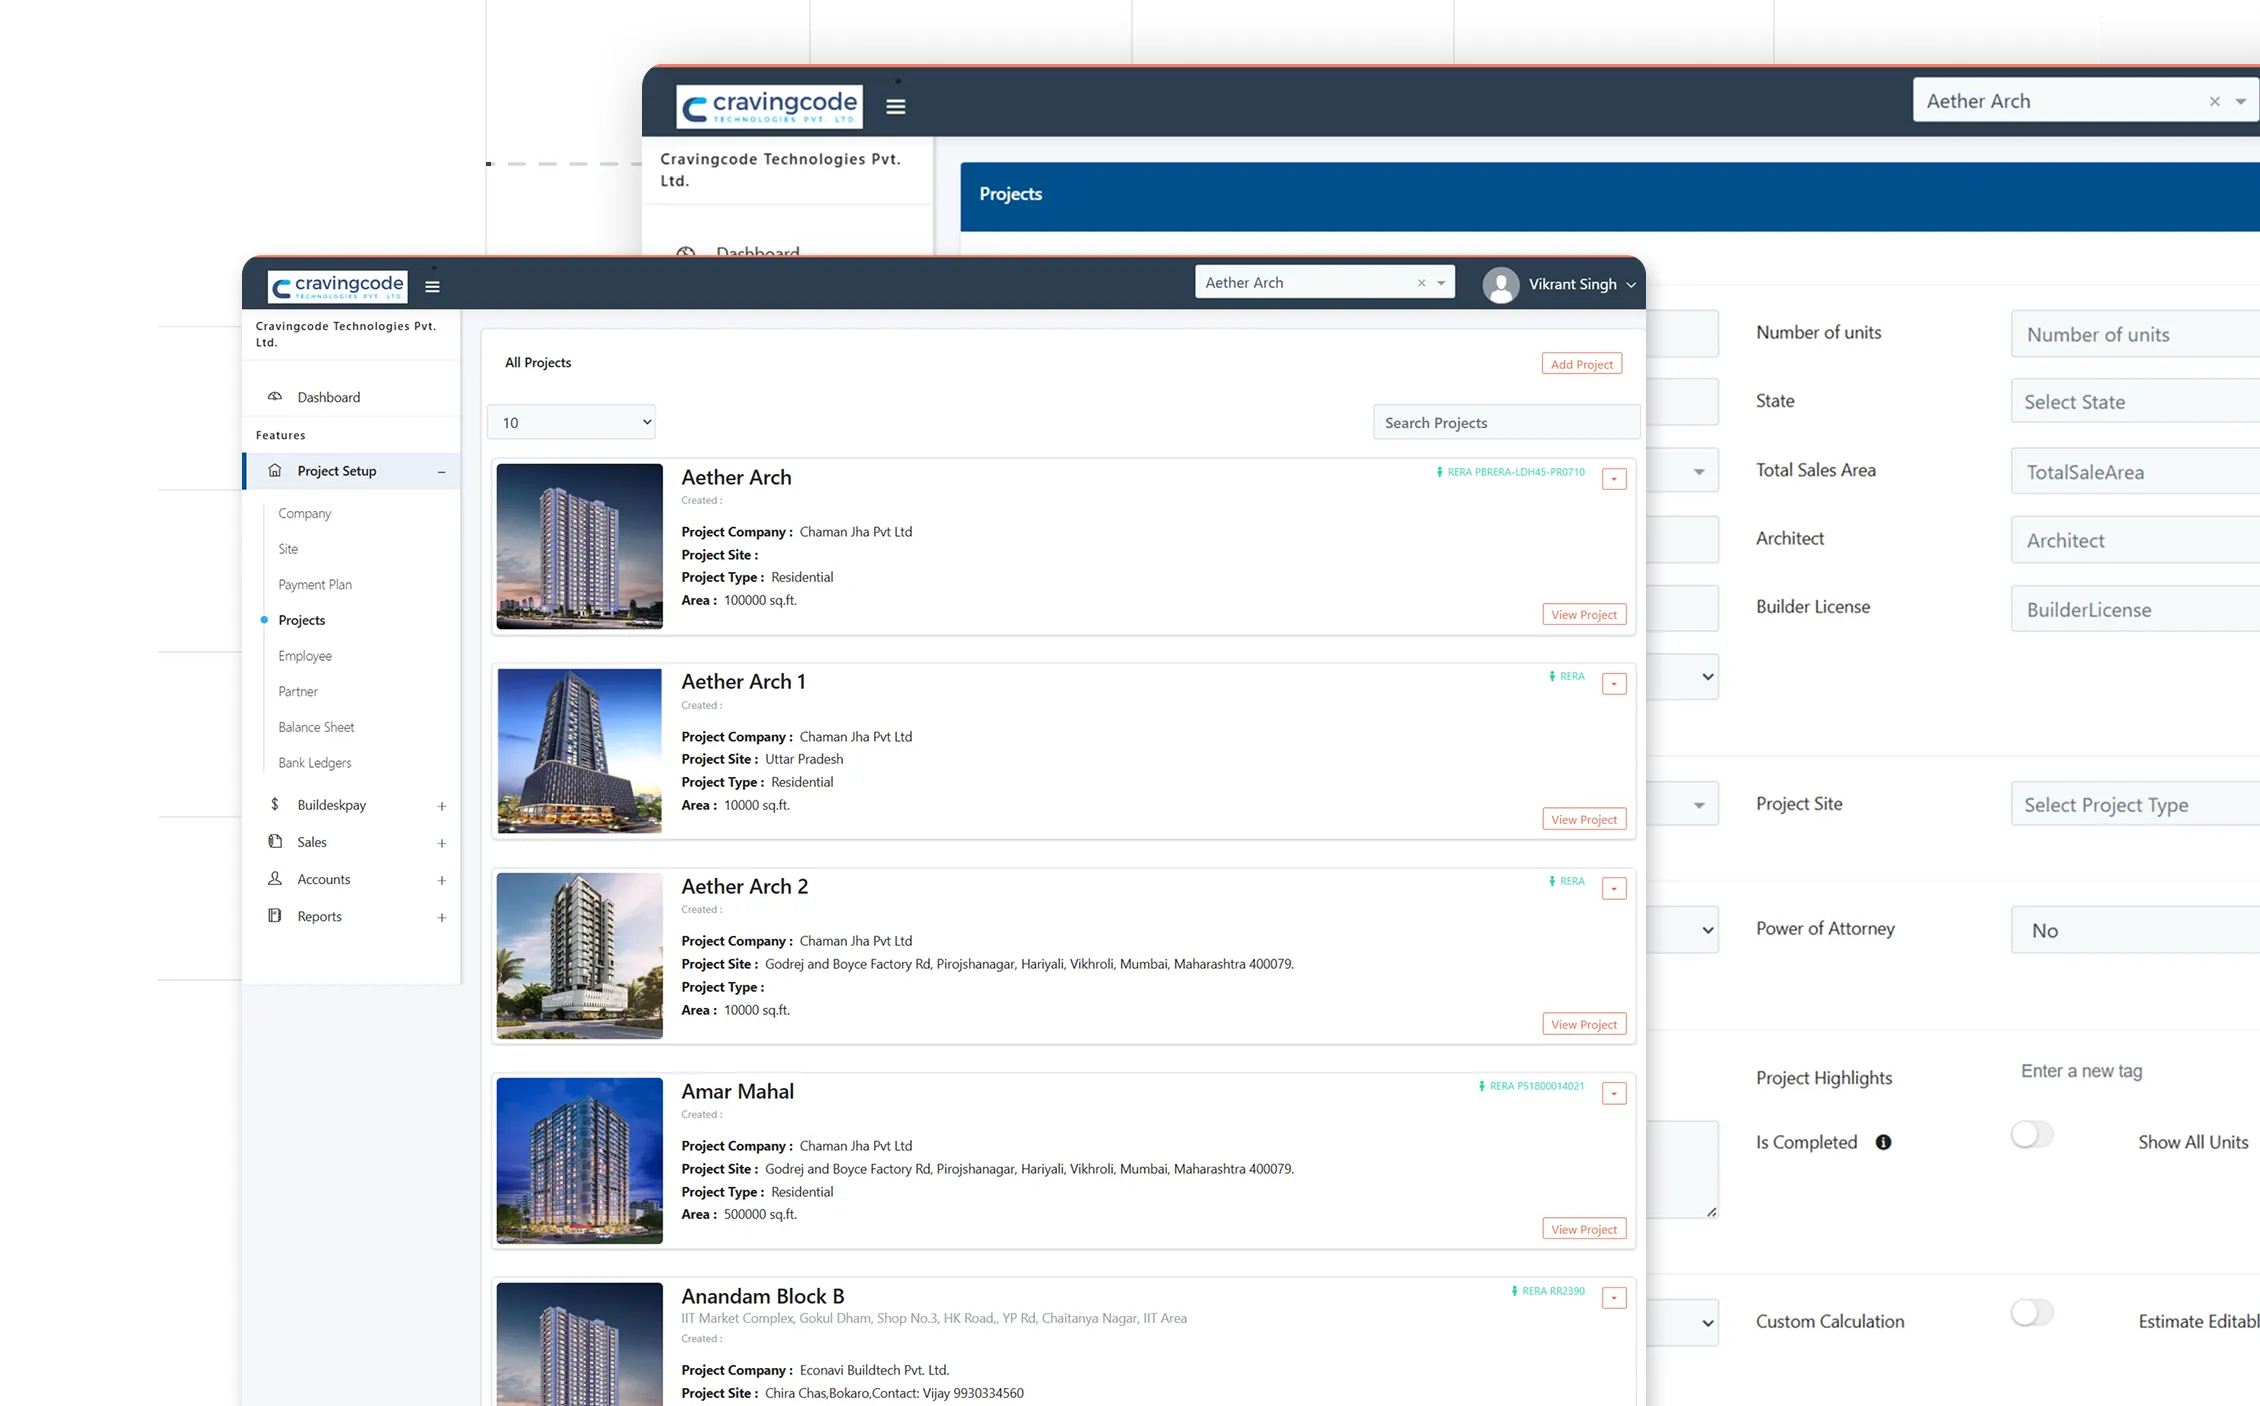Select Balance Sheet in the sidebar
2260x1406 pixels.
(x=316, y=727)
